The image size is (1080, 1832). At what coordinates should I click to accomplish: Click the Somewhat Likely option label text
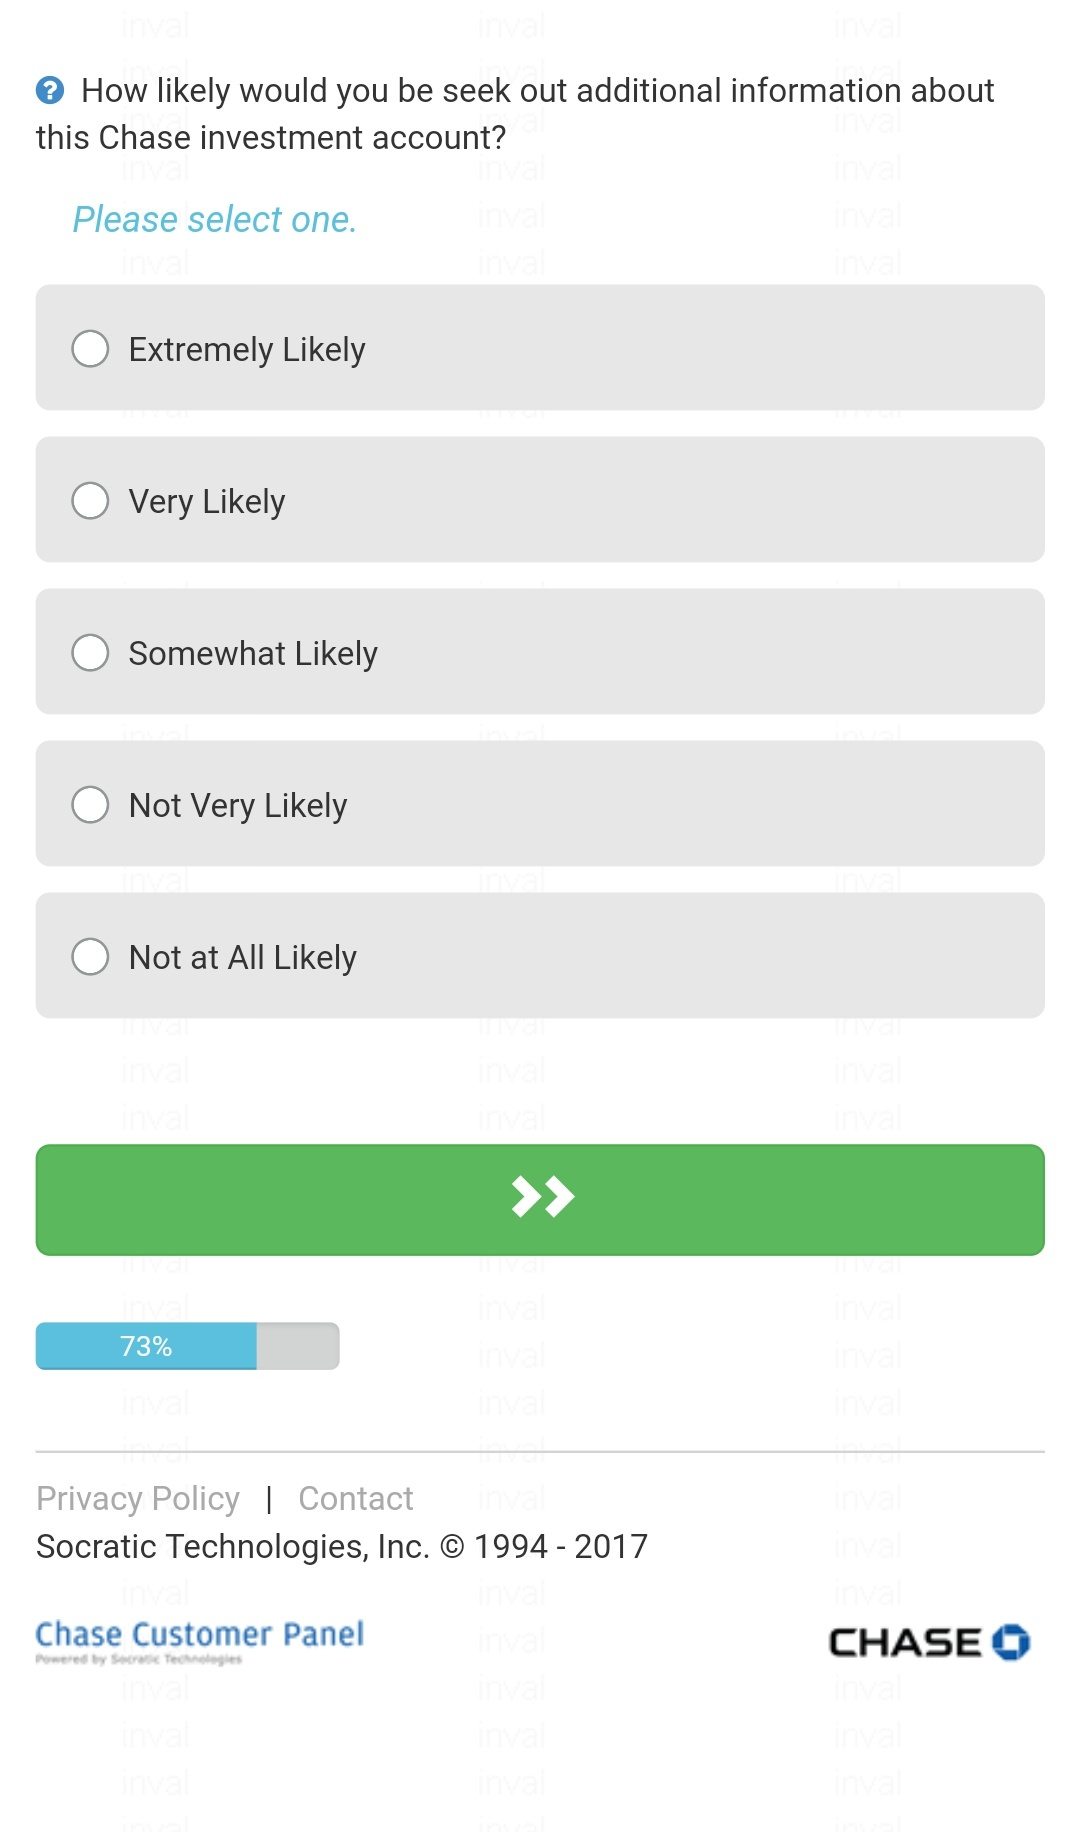pos(253,654)
